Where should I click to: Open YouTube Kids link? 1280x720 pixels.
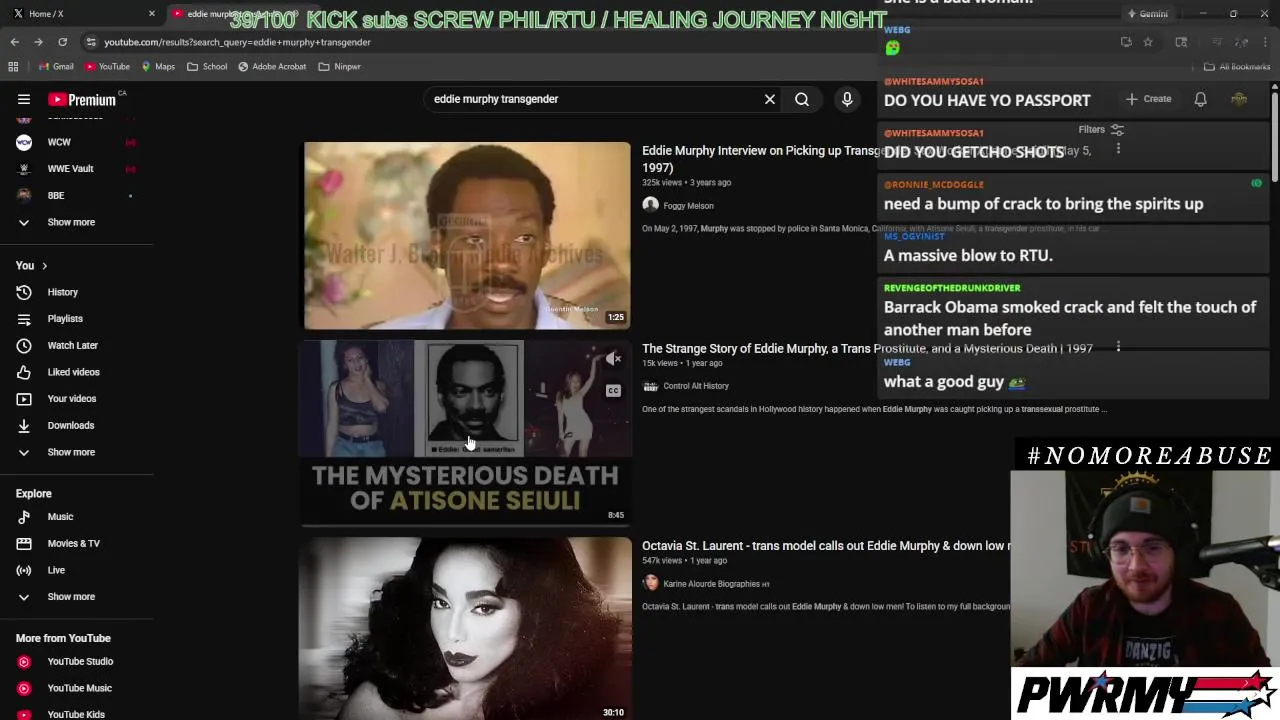pyautogui.click(x=77, y=714)
